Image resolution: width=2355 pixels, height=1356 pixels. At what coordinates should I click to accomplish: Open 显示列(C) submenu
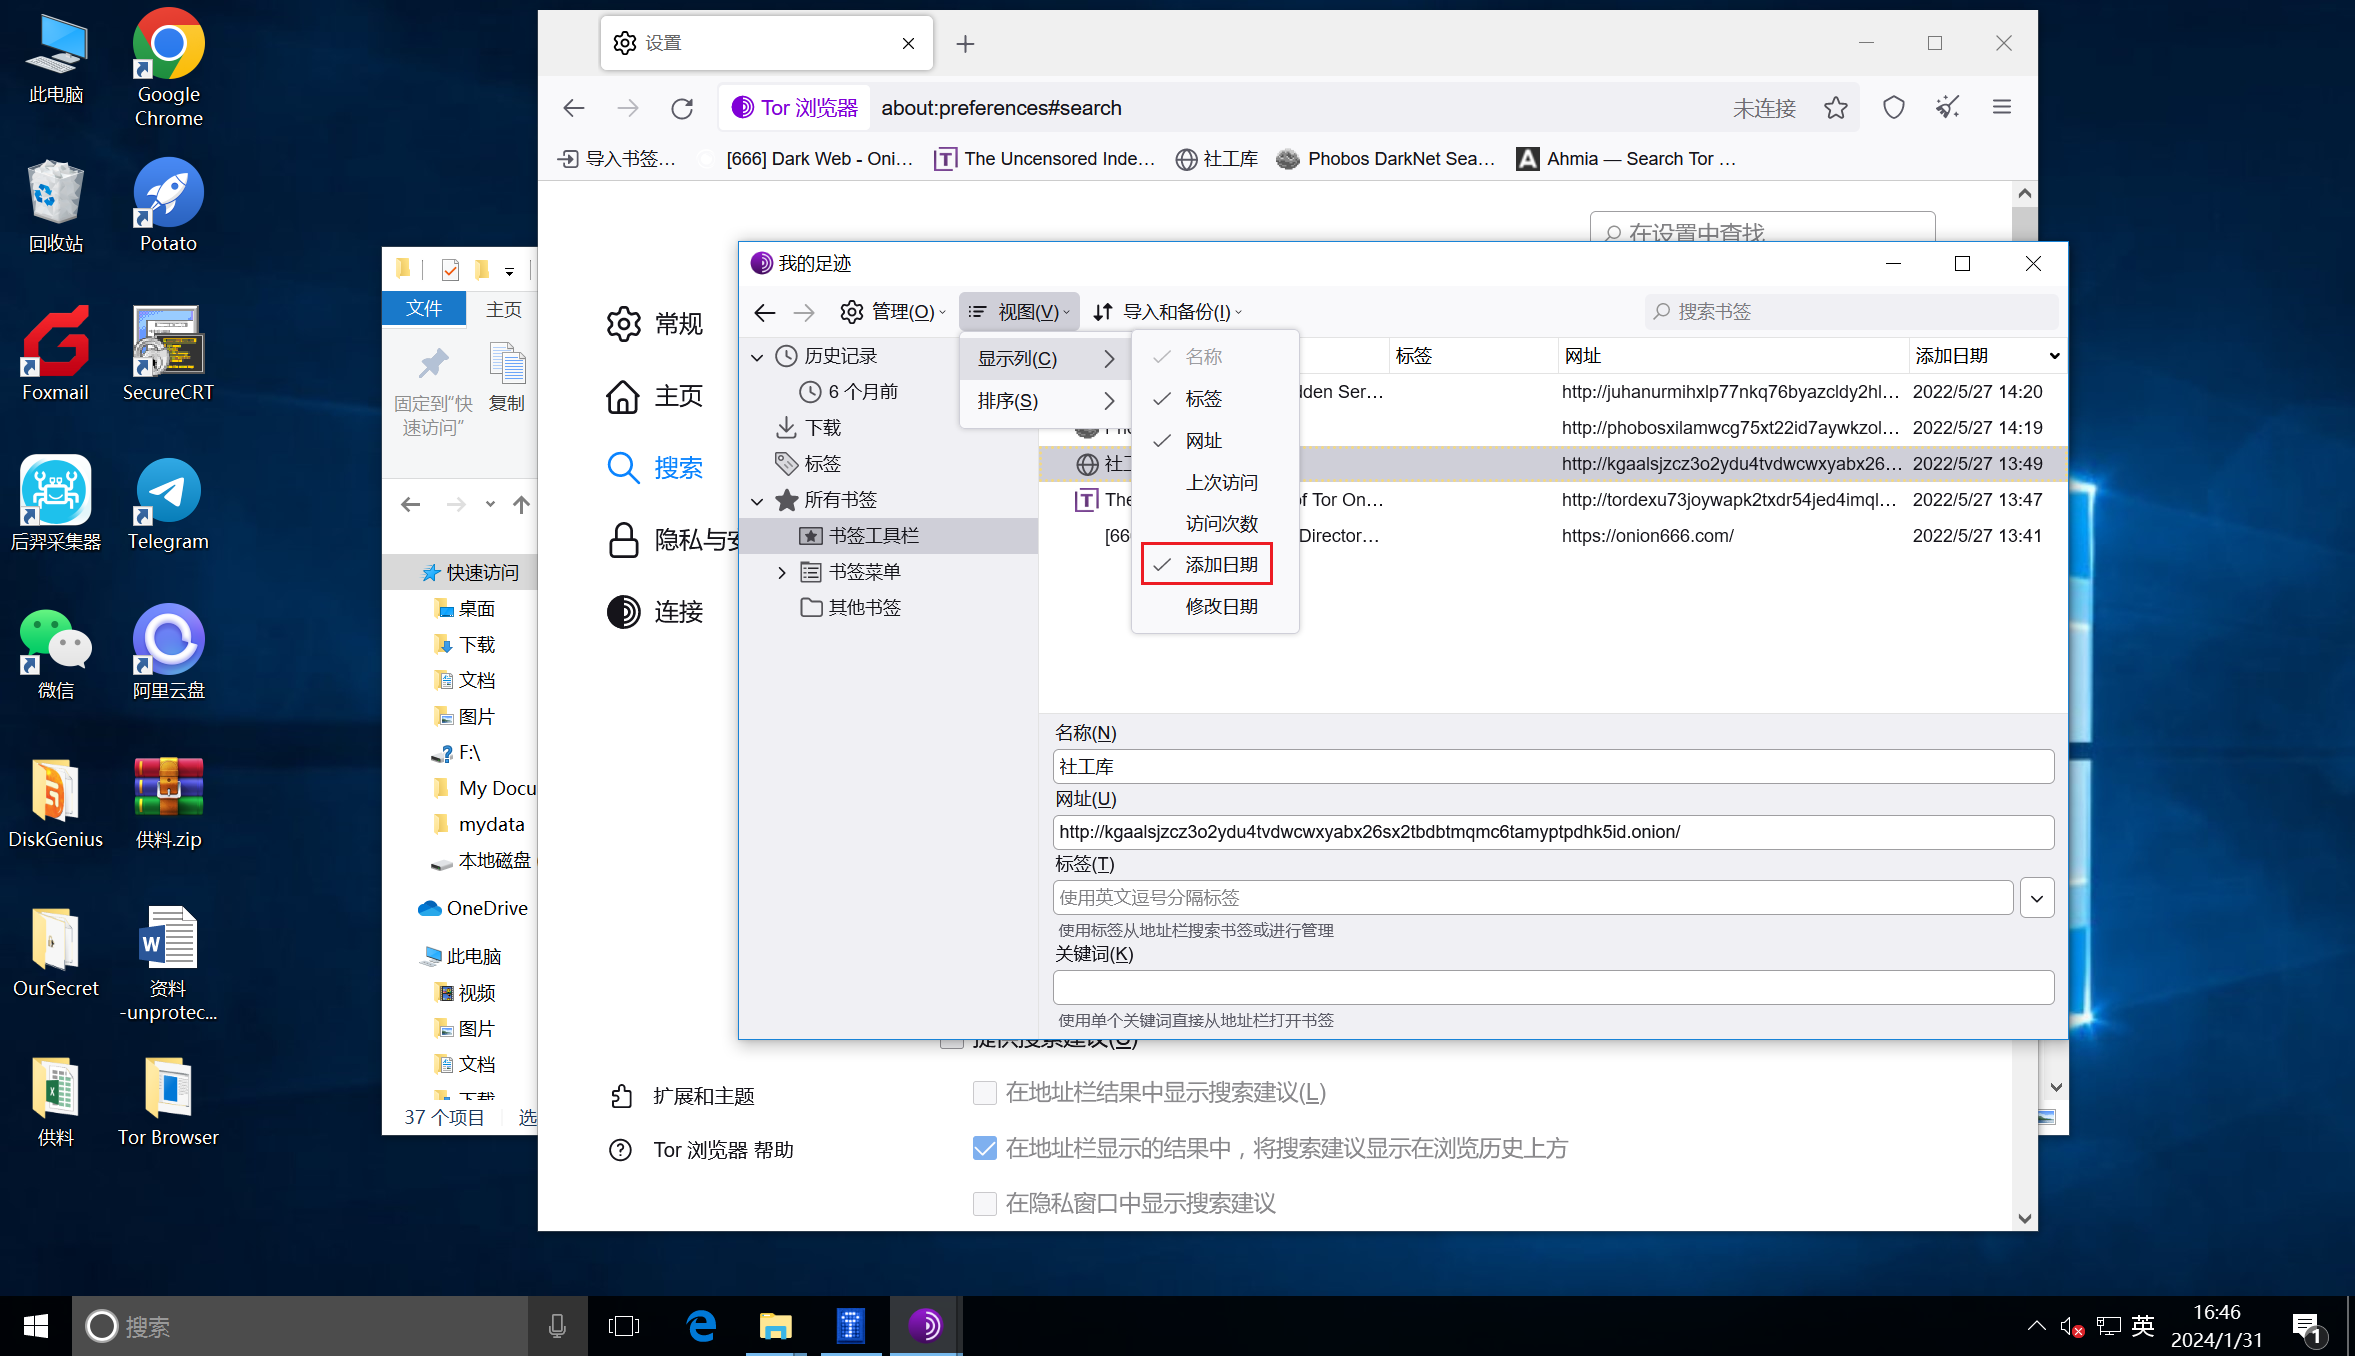(x=1045, y=359)
